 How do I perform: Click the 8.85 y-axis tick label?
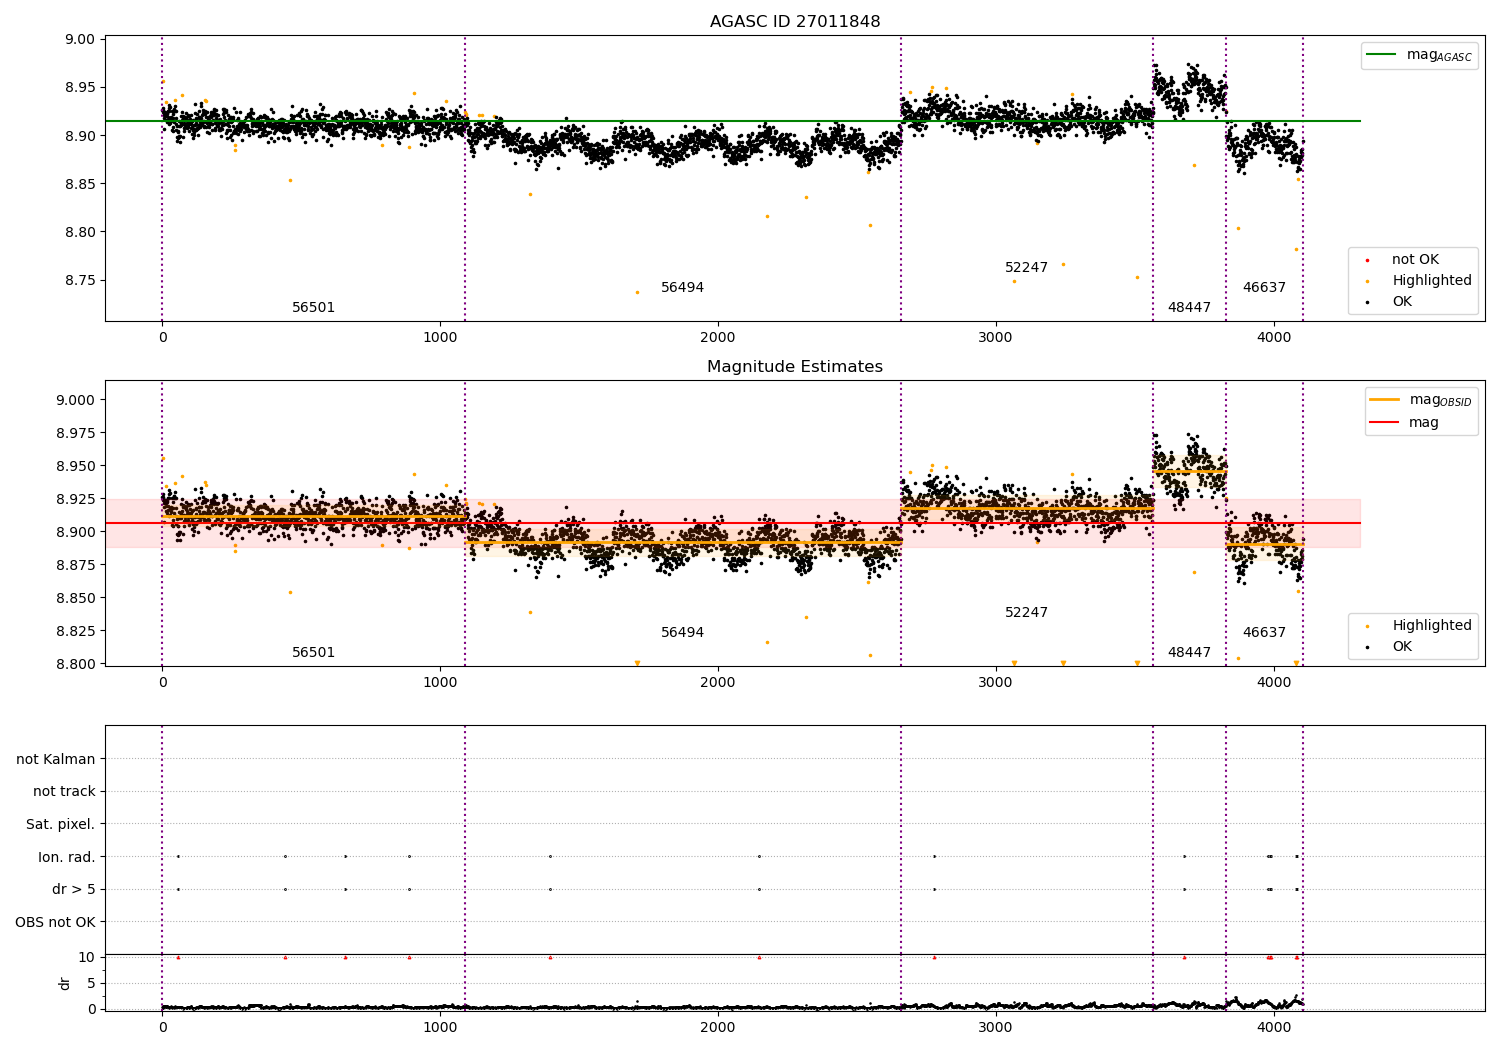tap(80, 184)
